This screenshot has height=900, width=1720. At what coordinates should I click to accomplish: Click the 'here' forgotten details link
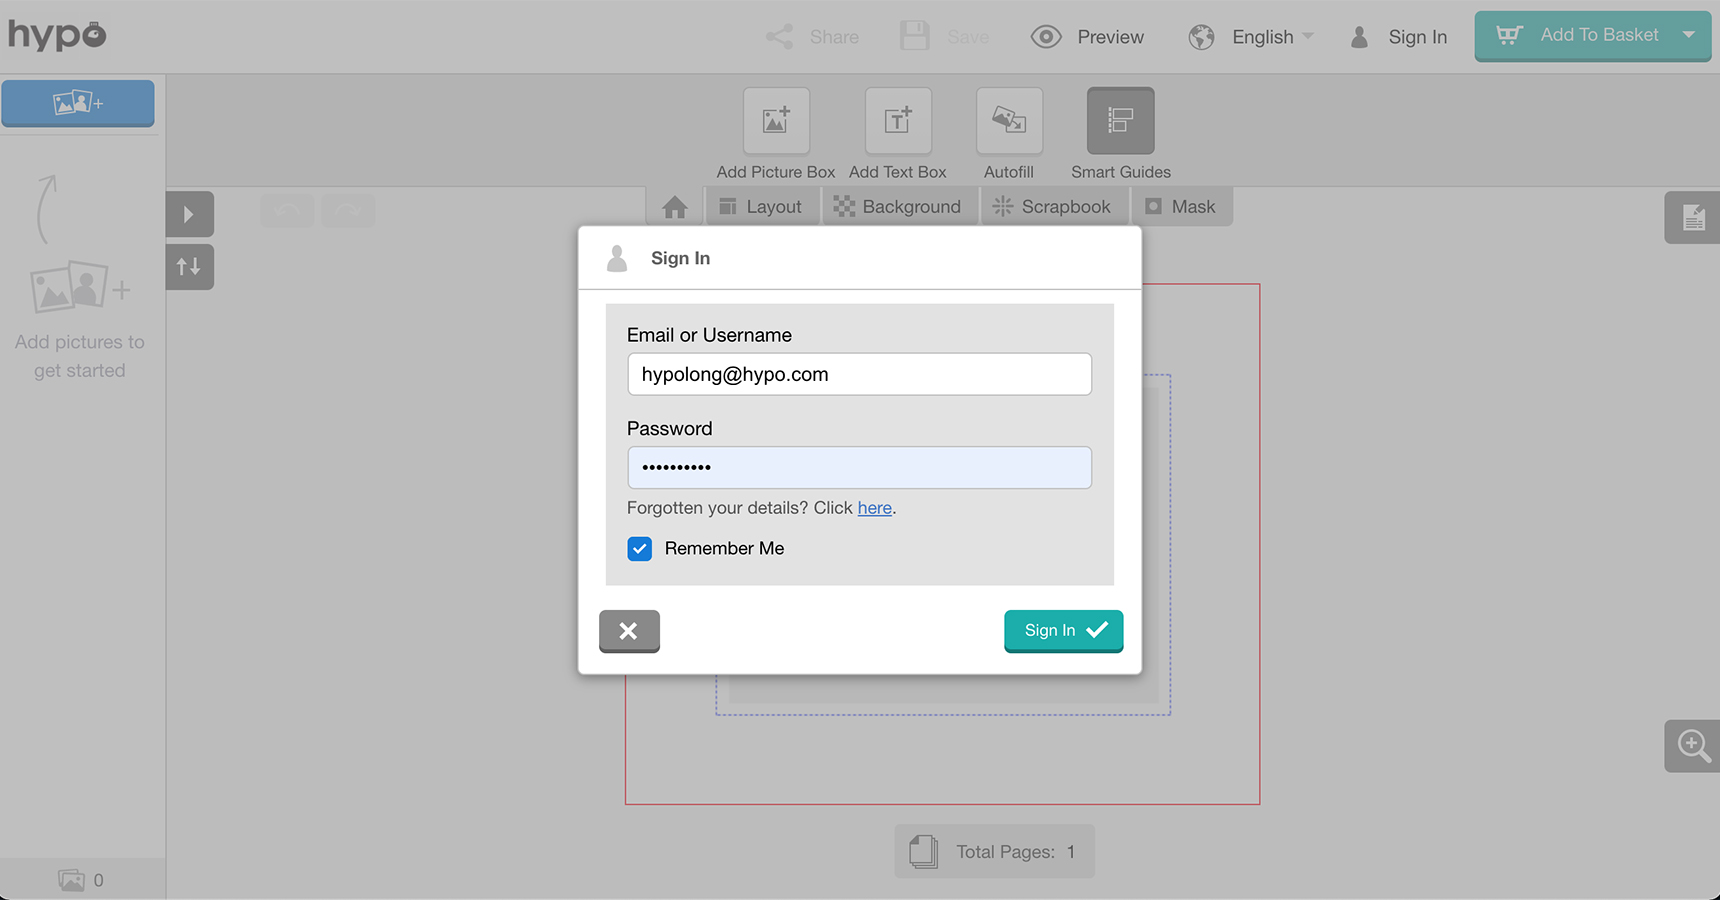[874, 508]
